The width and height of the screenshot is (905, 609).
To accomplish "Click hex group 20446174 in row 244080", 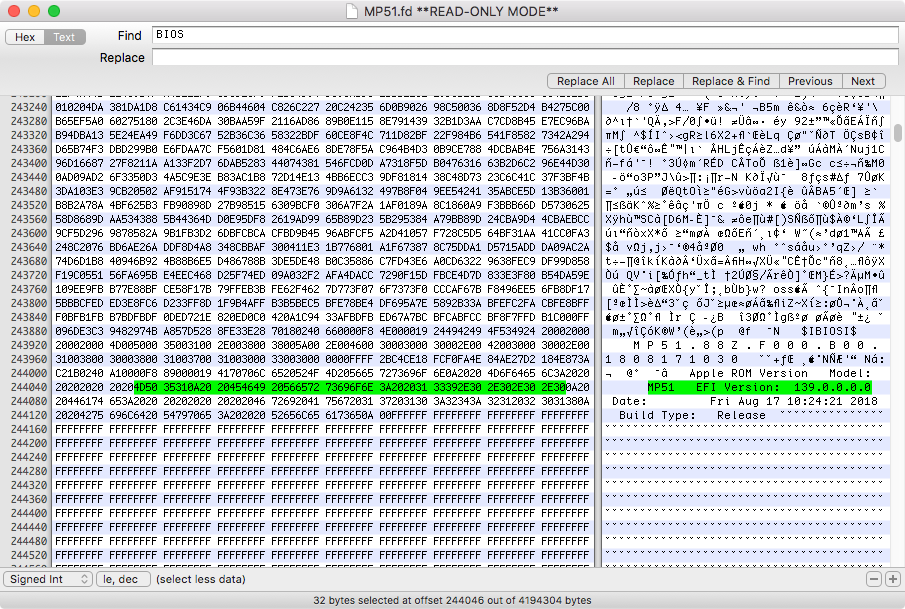I will pos(79,401).
